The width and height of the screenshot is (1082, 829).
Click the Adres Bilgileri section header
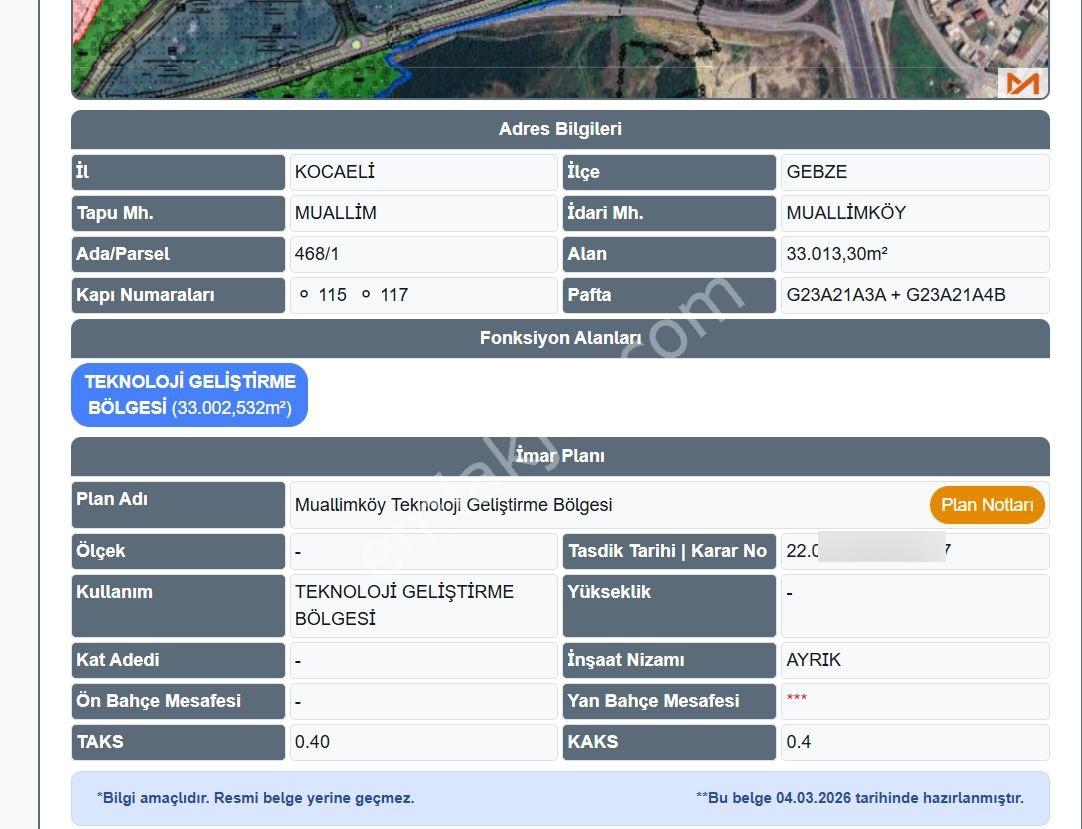click(x=560, y=129)
